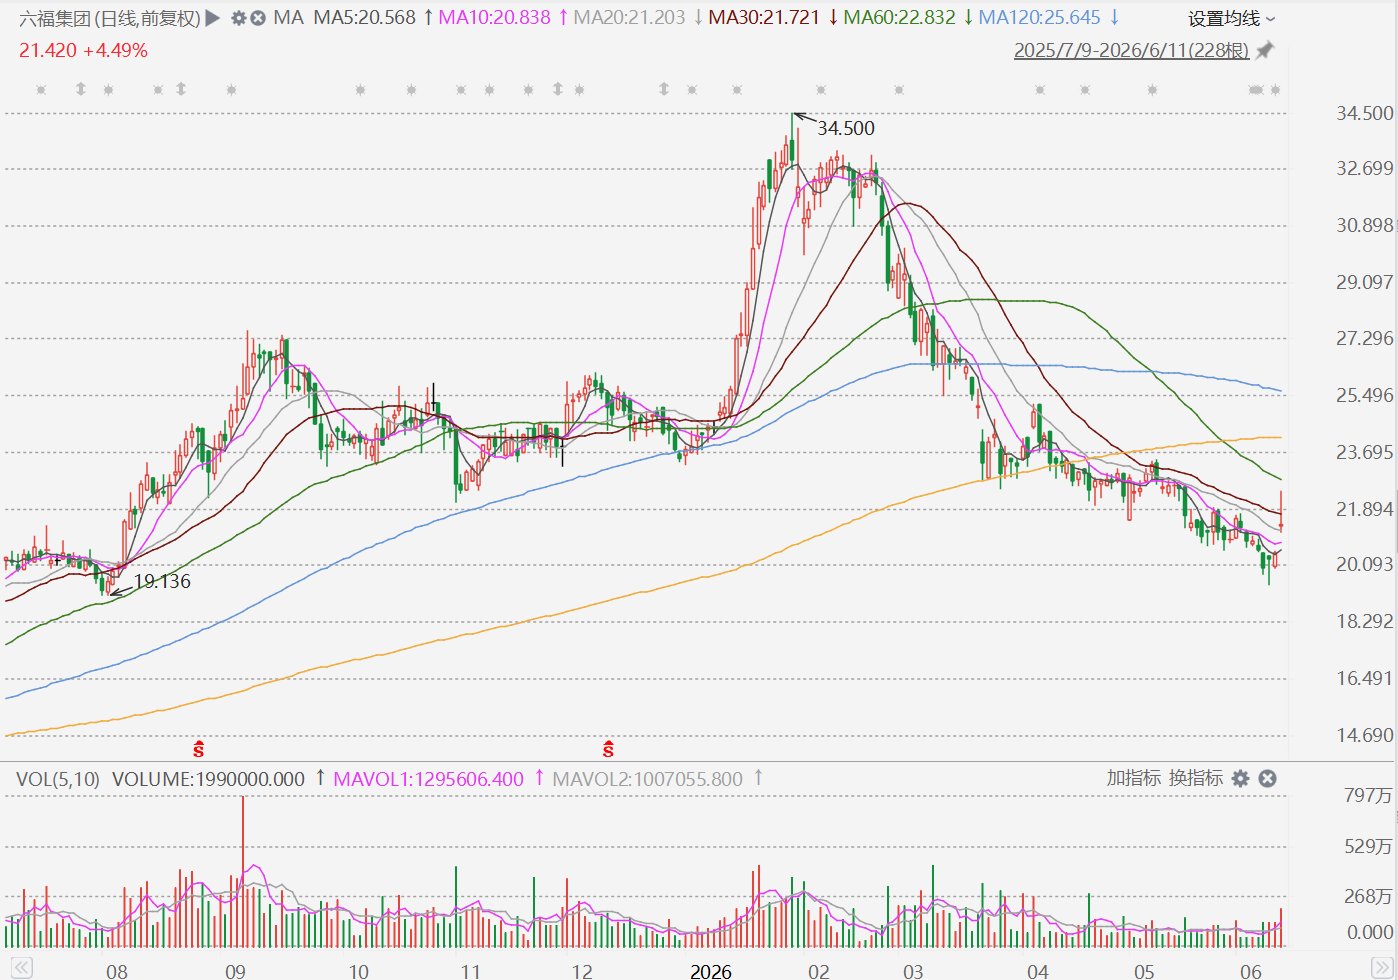Viewport: 1398px width, 980px height.
Task: Select the MA20:21.203 average label
Action: [x=629, y=18]
